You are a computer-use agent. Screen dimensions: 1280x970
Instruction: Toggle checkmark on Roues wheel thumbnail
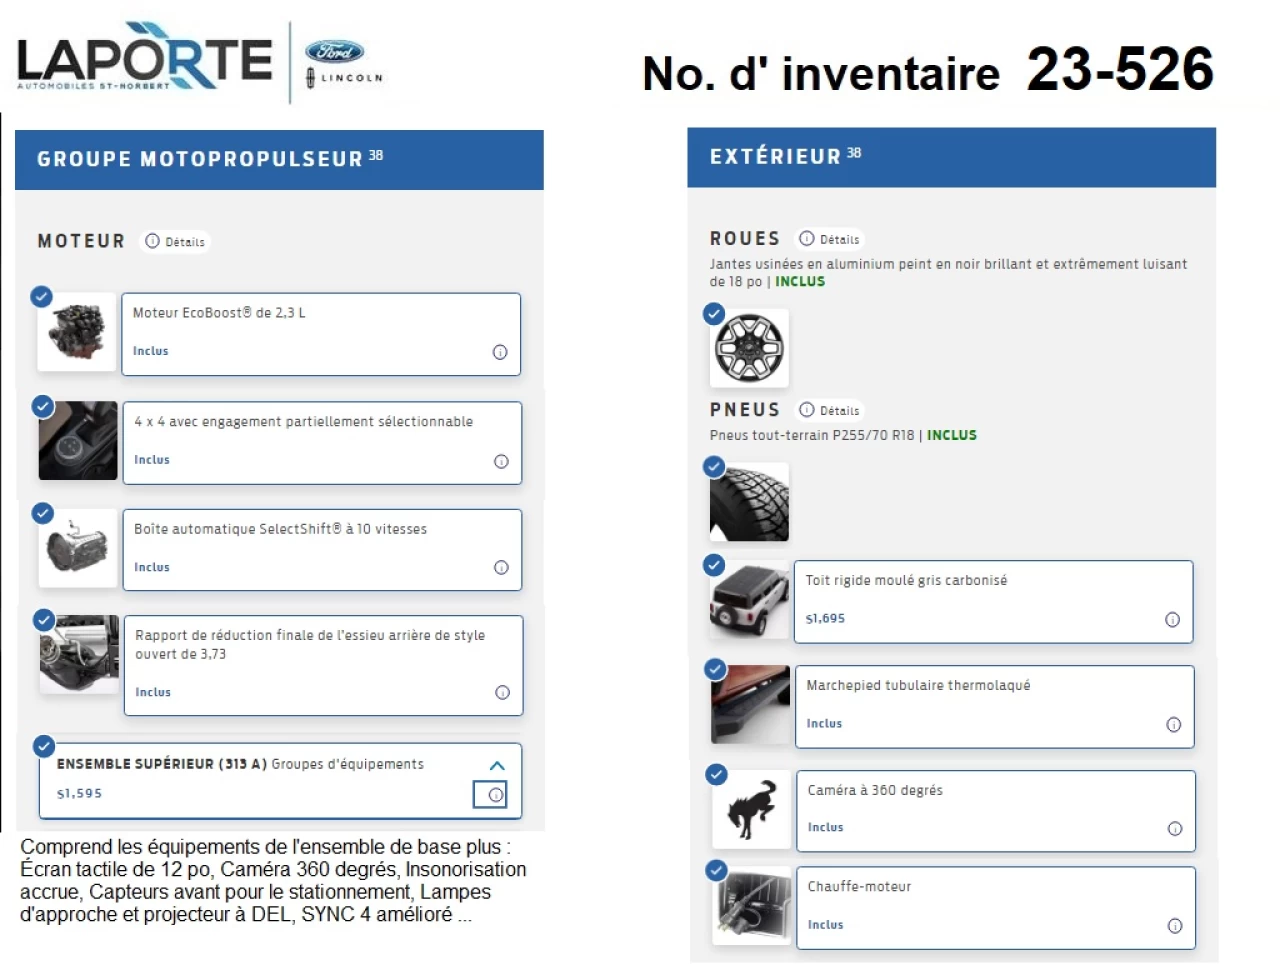tap(714, 314)
